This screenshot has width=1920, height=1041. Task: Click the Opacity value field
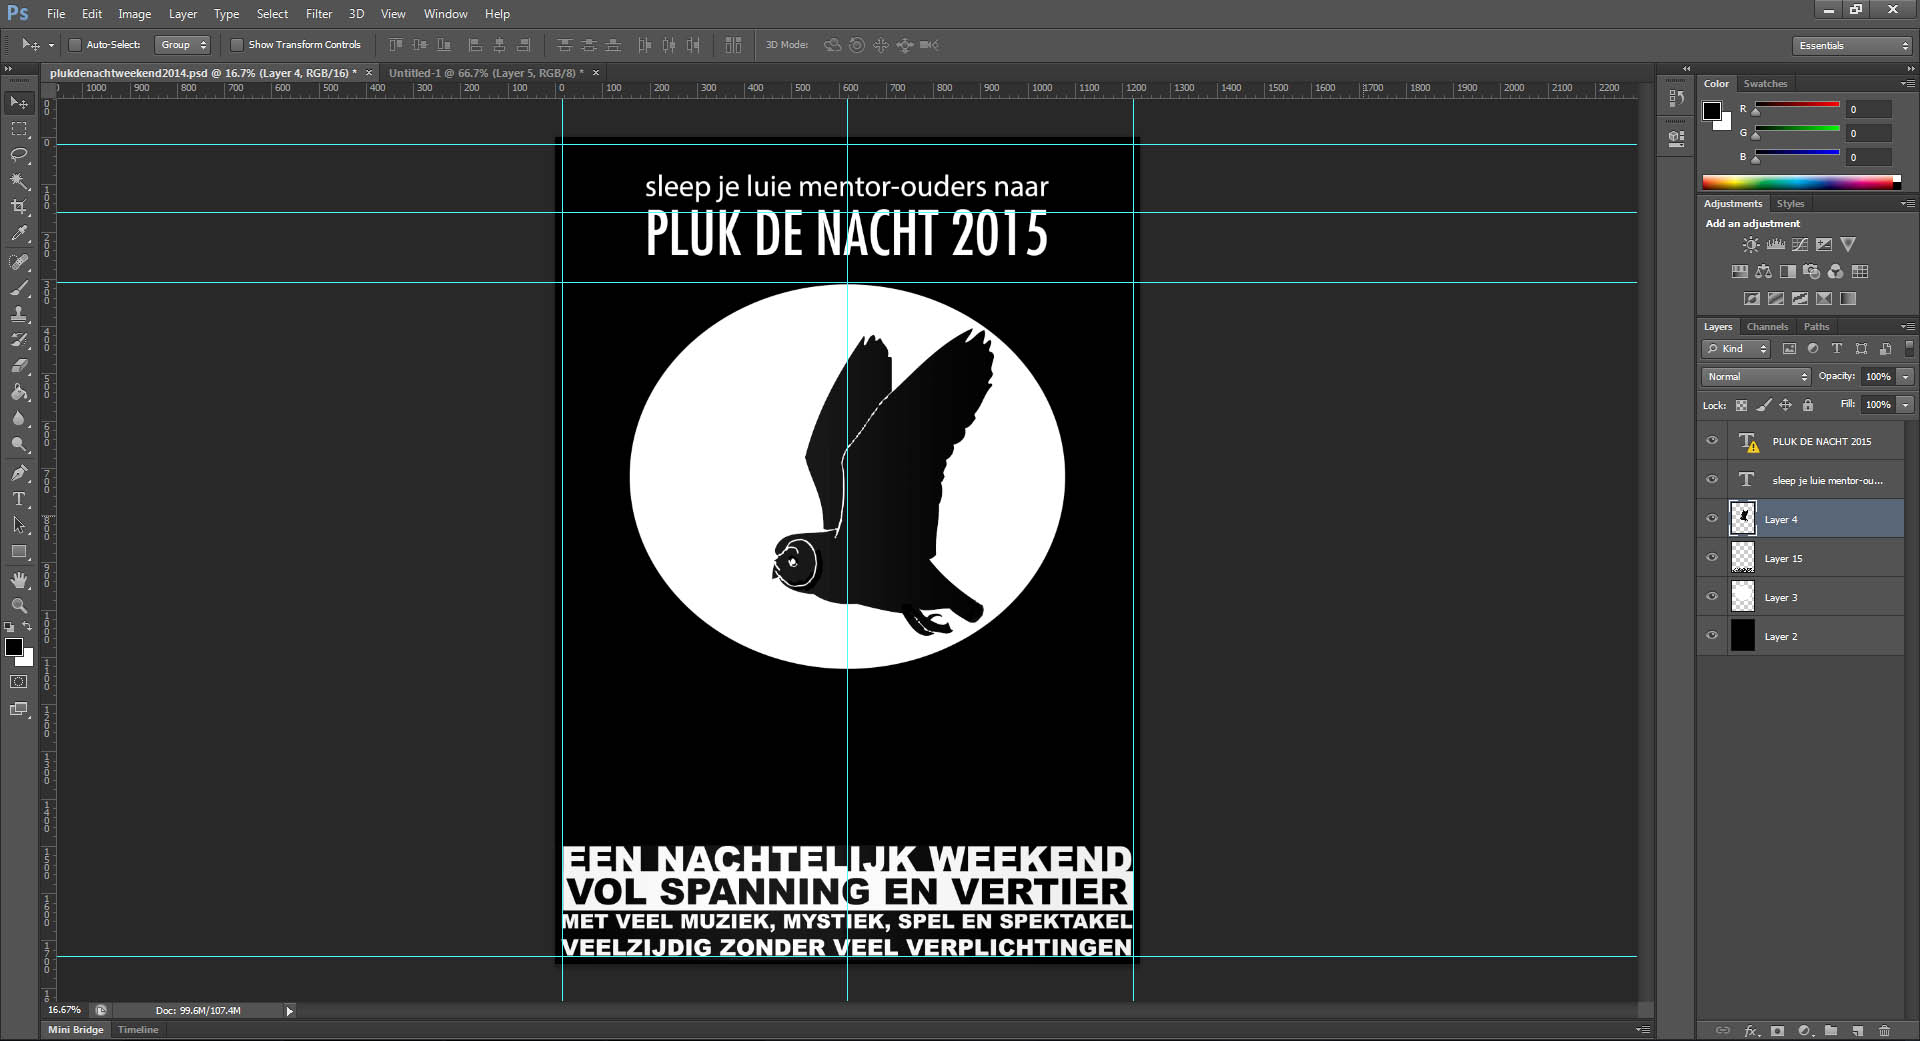[x=1878, y=376]
